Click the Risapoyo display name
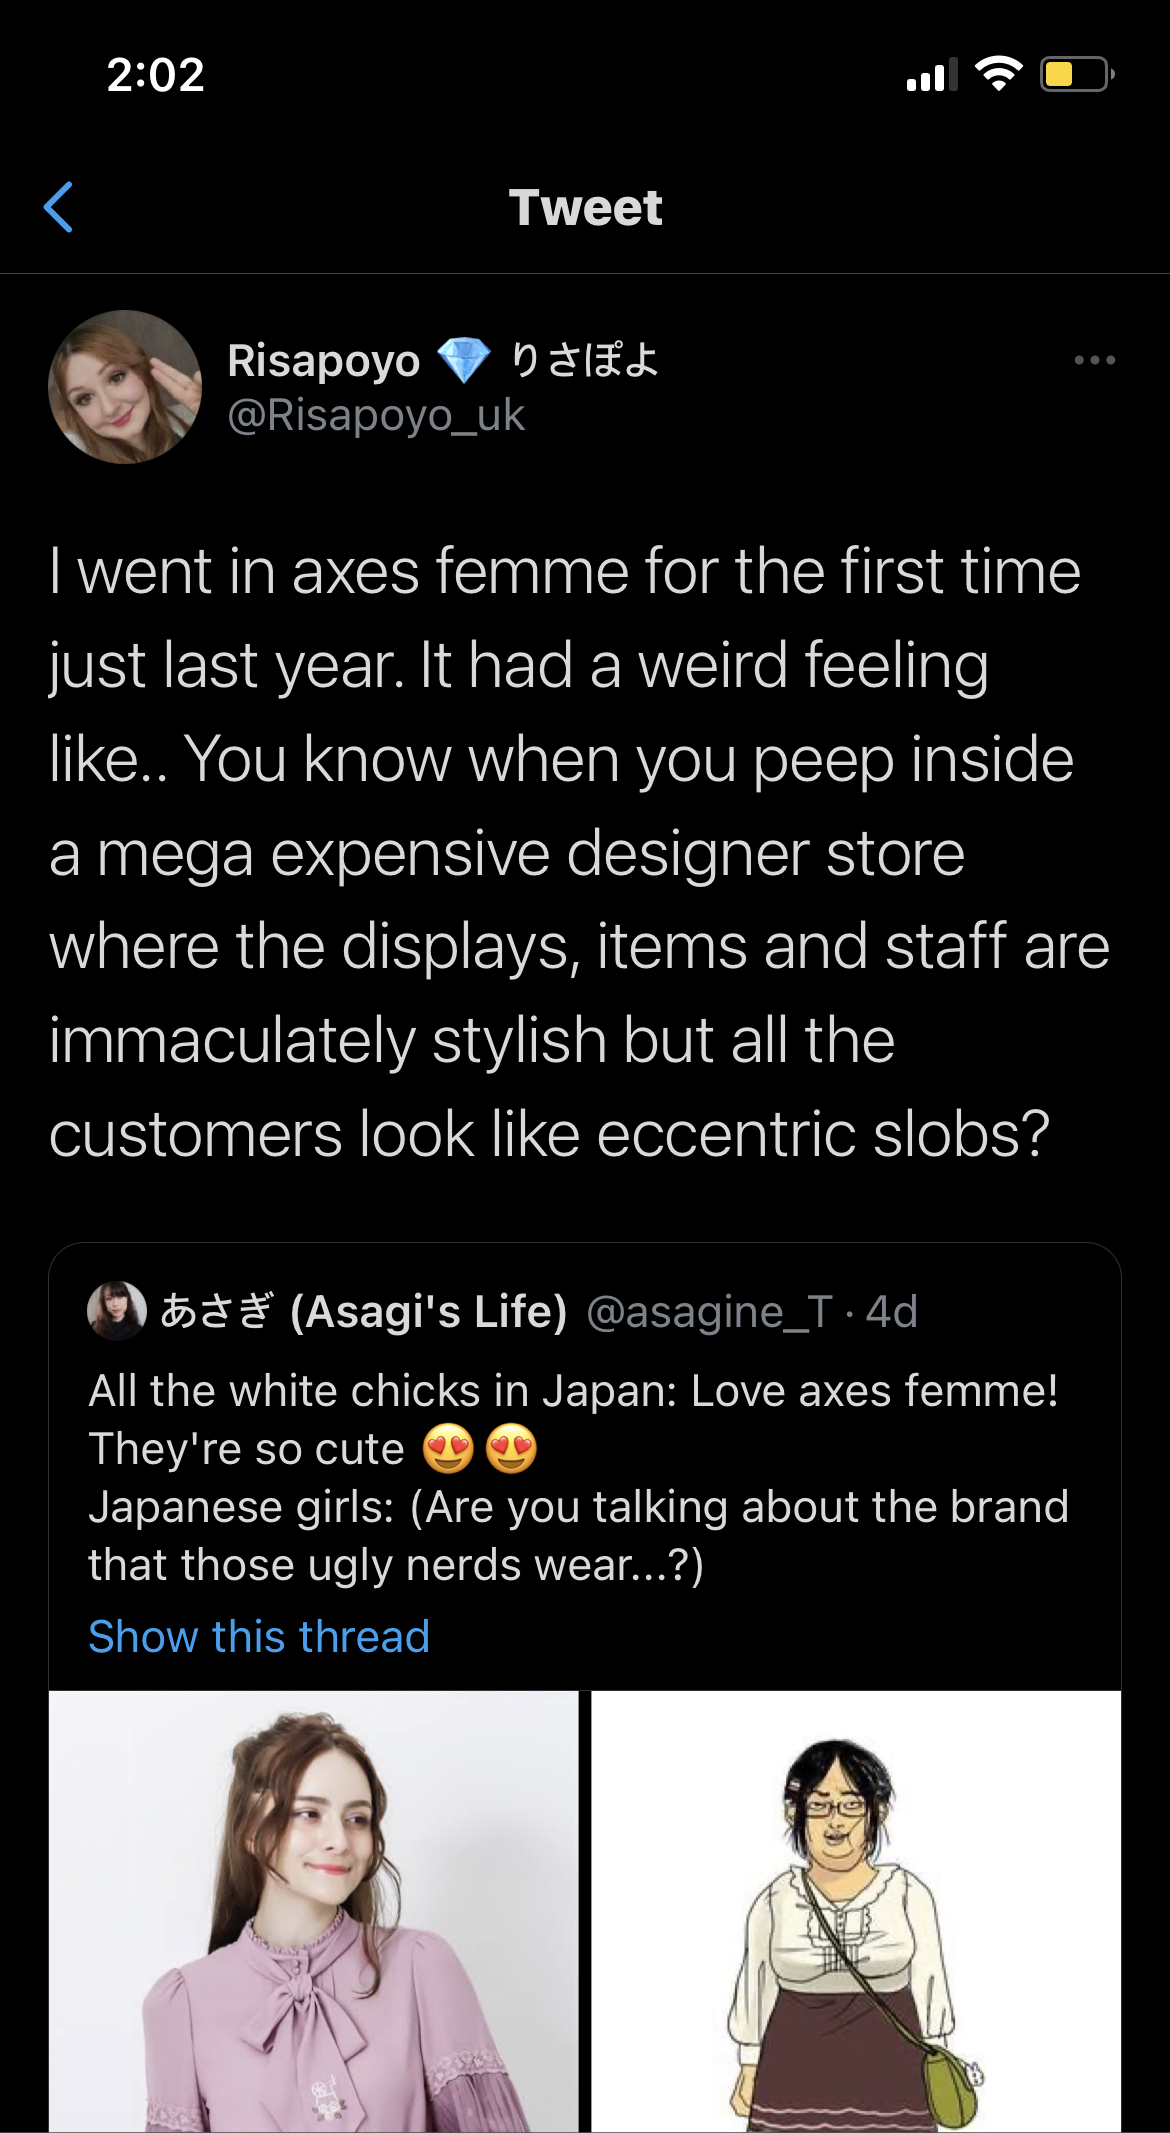1170x2133 pixels. (323, 361)
